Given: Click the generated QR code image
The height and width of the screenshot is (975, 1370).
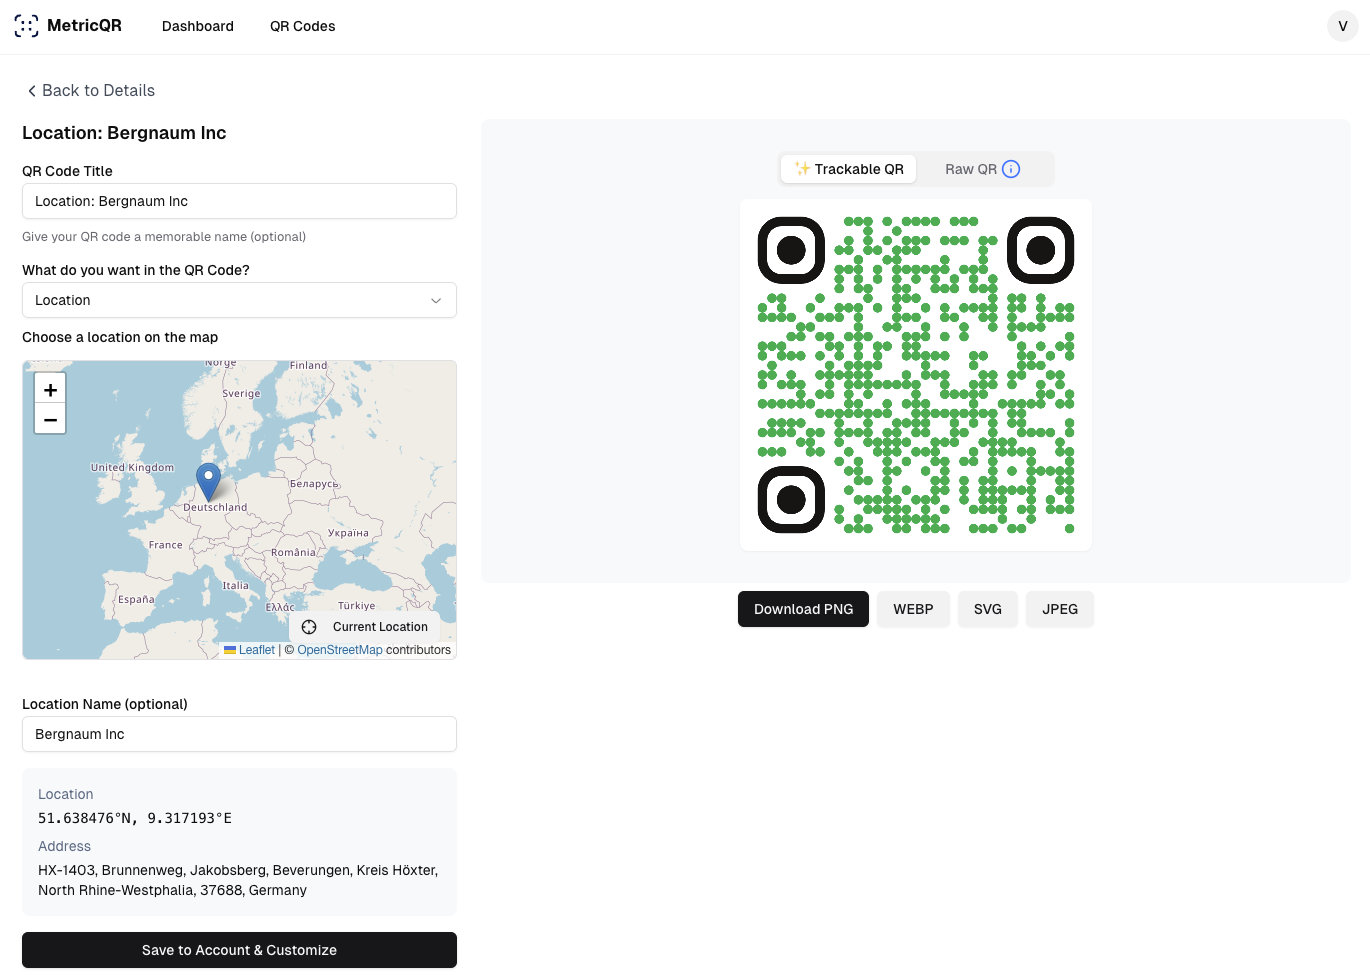Looking at the screenshot, I should point(916,375).
